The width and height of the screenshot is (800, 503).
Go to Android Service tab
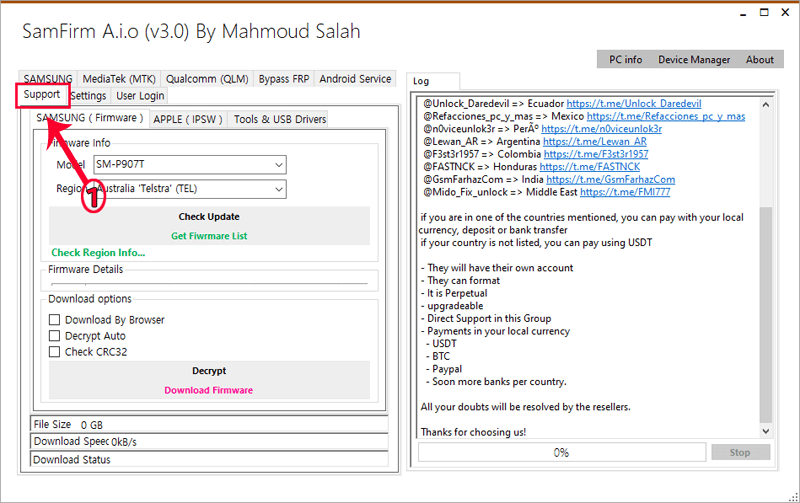click(x=355, y=79)
